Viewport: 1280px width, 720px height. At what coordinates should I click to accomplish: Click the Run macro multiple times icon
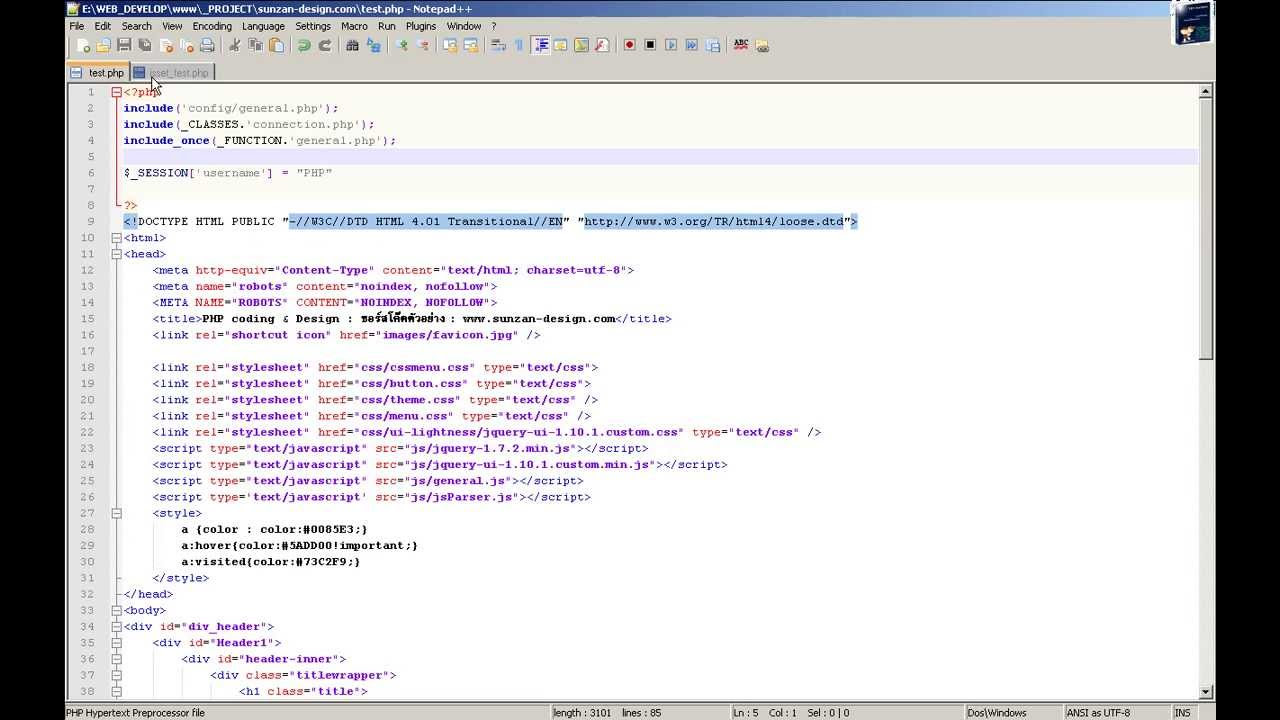pyautogui.click(x=691, y=45)
